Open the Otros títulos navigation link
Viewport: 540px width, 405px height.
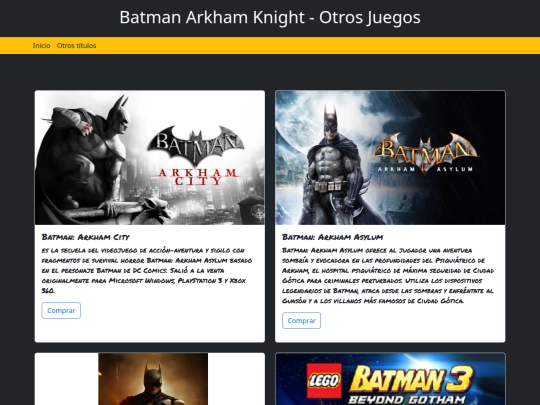[x=76, y=45]
